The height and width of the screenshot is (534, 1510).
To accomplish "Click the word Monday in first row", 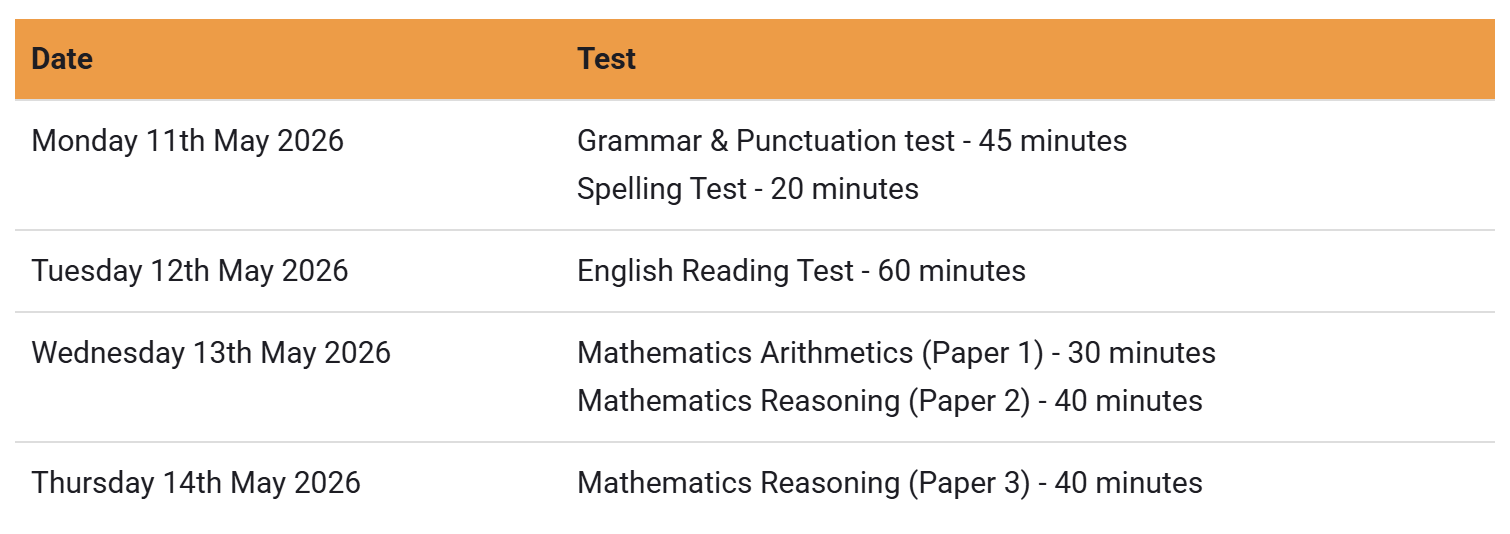I will tap(85, 141).
